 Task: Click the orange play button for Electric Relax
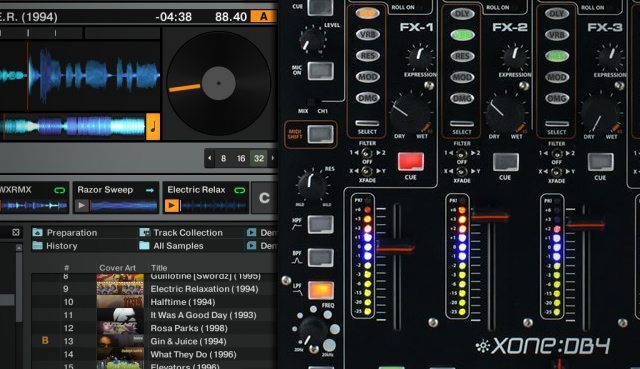tap(172, 206)
